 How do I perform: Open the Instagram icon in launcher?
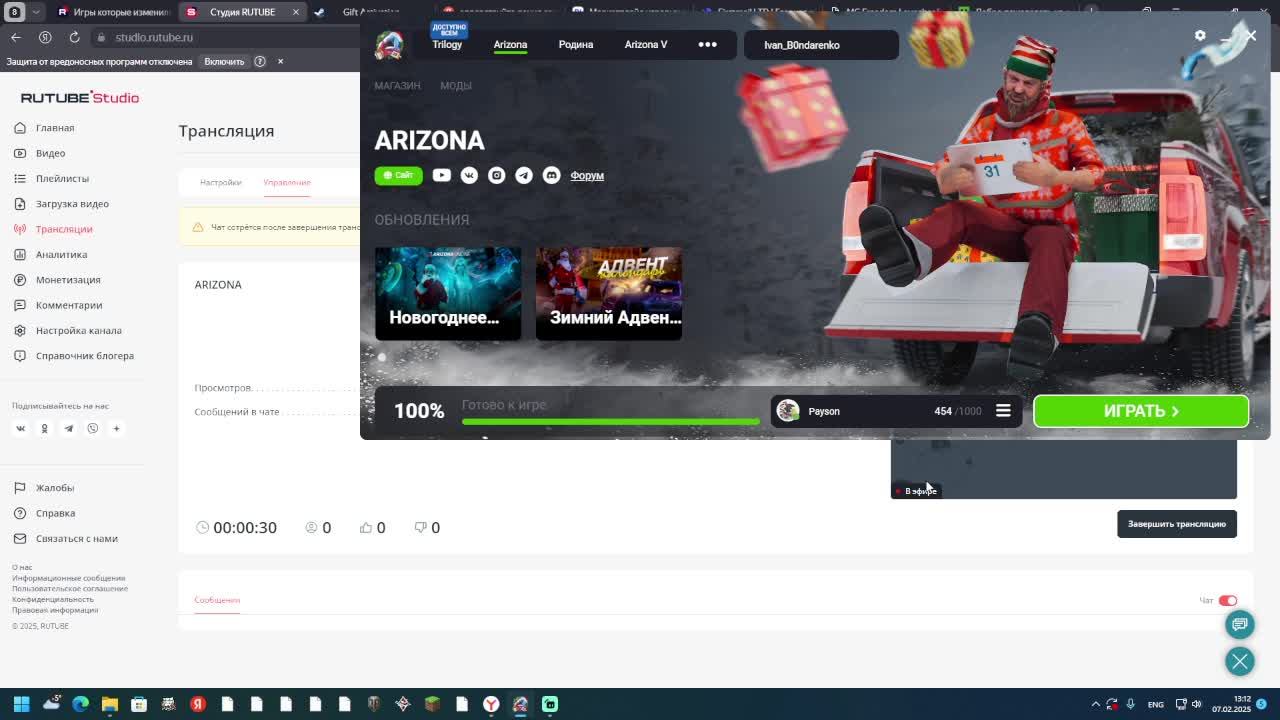496,175
